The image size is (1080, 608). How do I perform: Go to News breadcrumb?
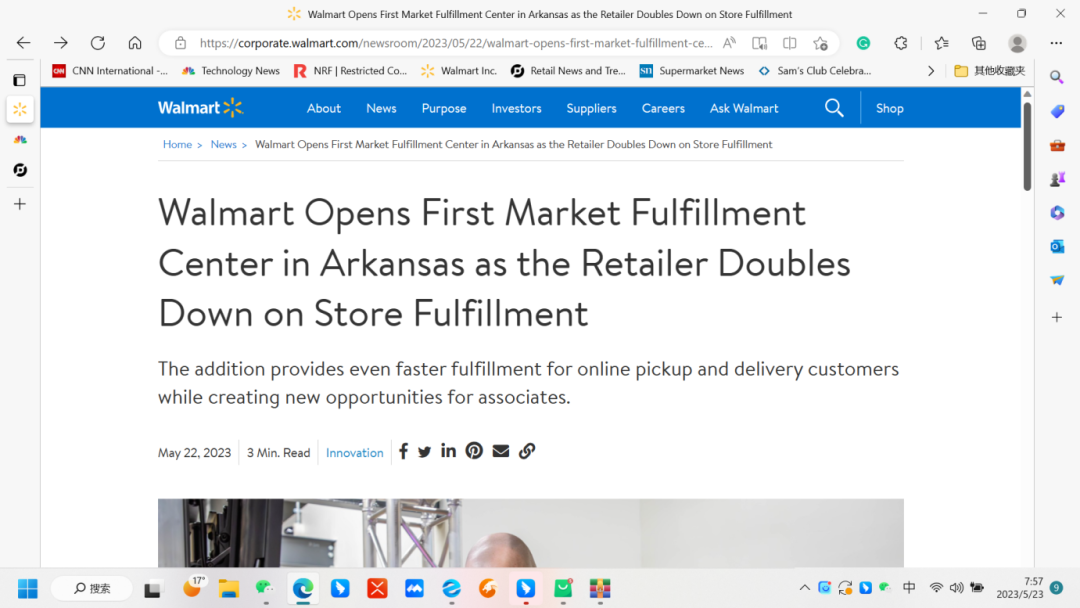coord(223,145)
